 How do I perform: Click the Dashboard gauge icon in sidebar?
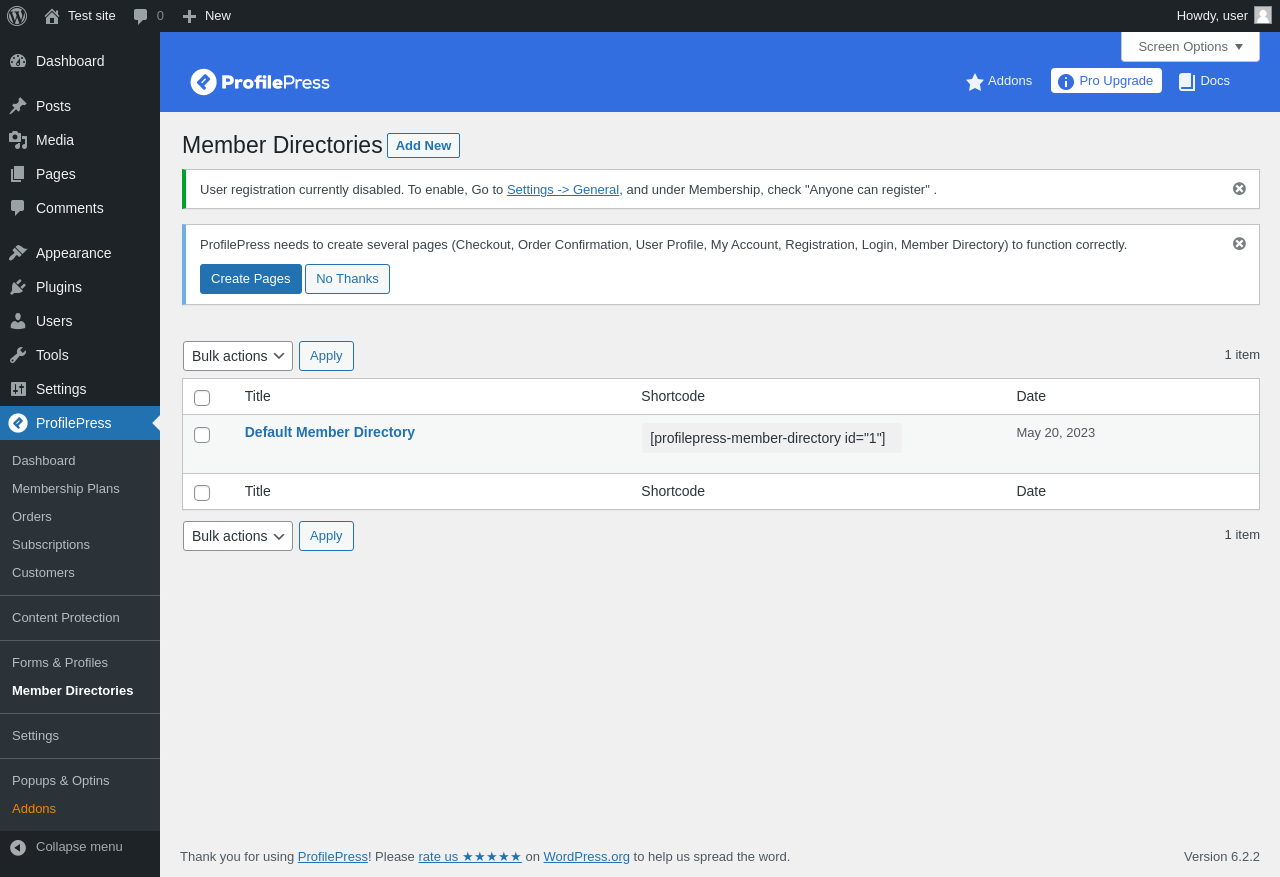coord(18,61)
